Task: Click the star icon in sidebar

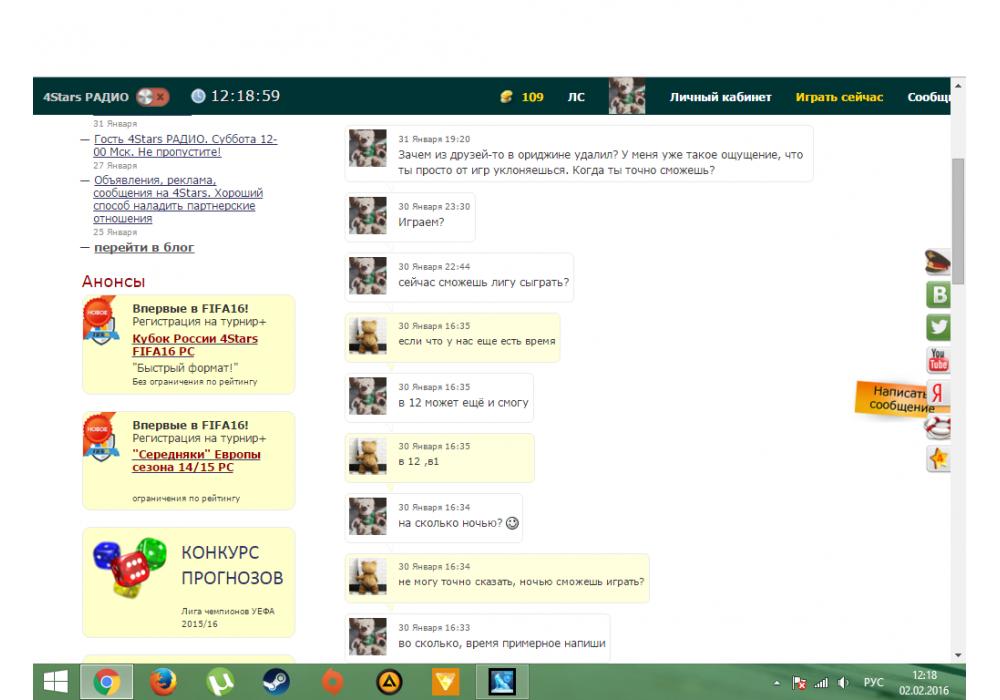Action: [x=939, y=459]
